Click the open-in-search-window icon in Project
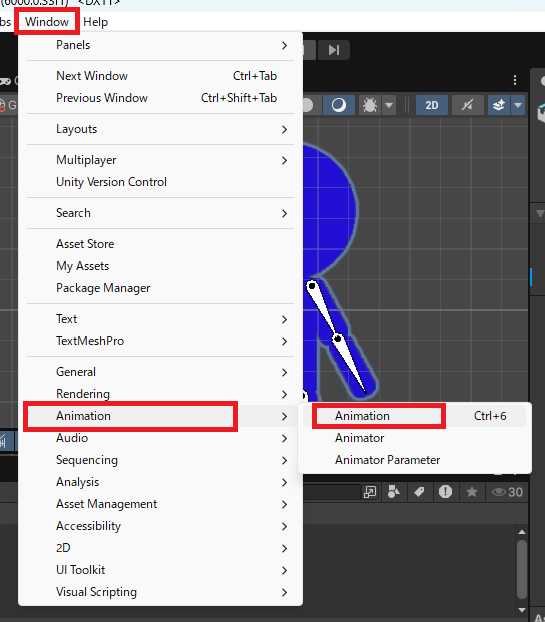 pyautogui.click(x=370, y=492)
